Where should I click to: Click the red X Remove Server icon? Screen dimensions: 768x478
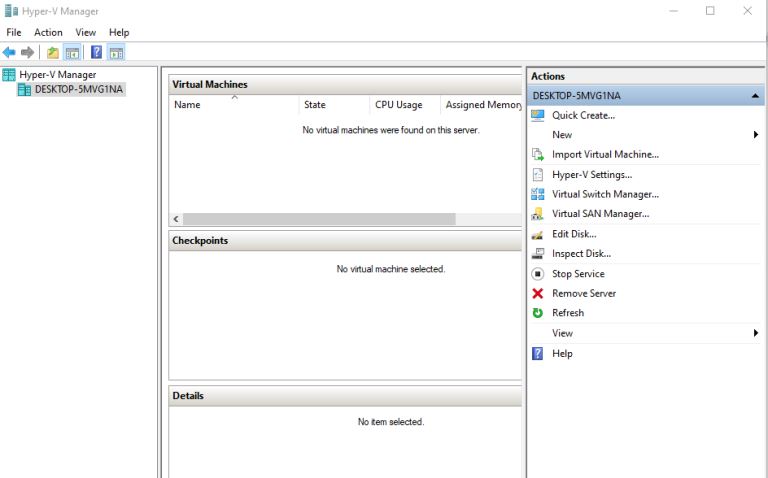point(537,293)
